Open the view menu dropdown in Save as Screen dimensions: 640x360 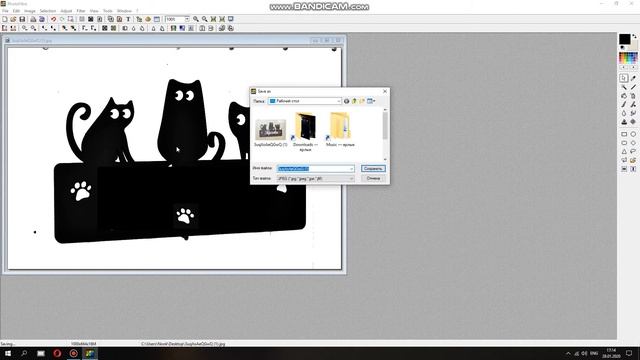coord(371,101)
